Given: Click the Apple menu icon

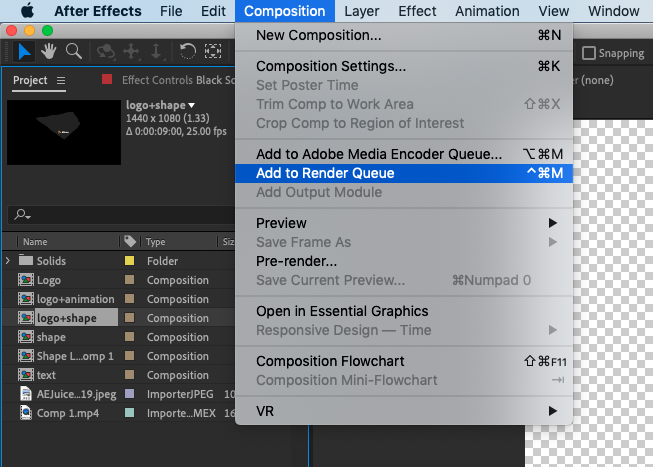Looking at the screenshot, I should (27, 11).
